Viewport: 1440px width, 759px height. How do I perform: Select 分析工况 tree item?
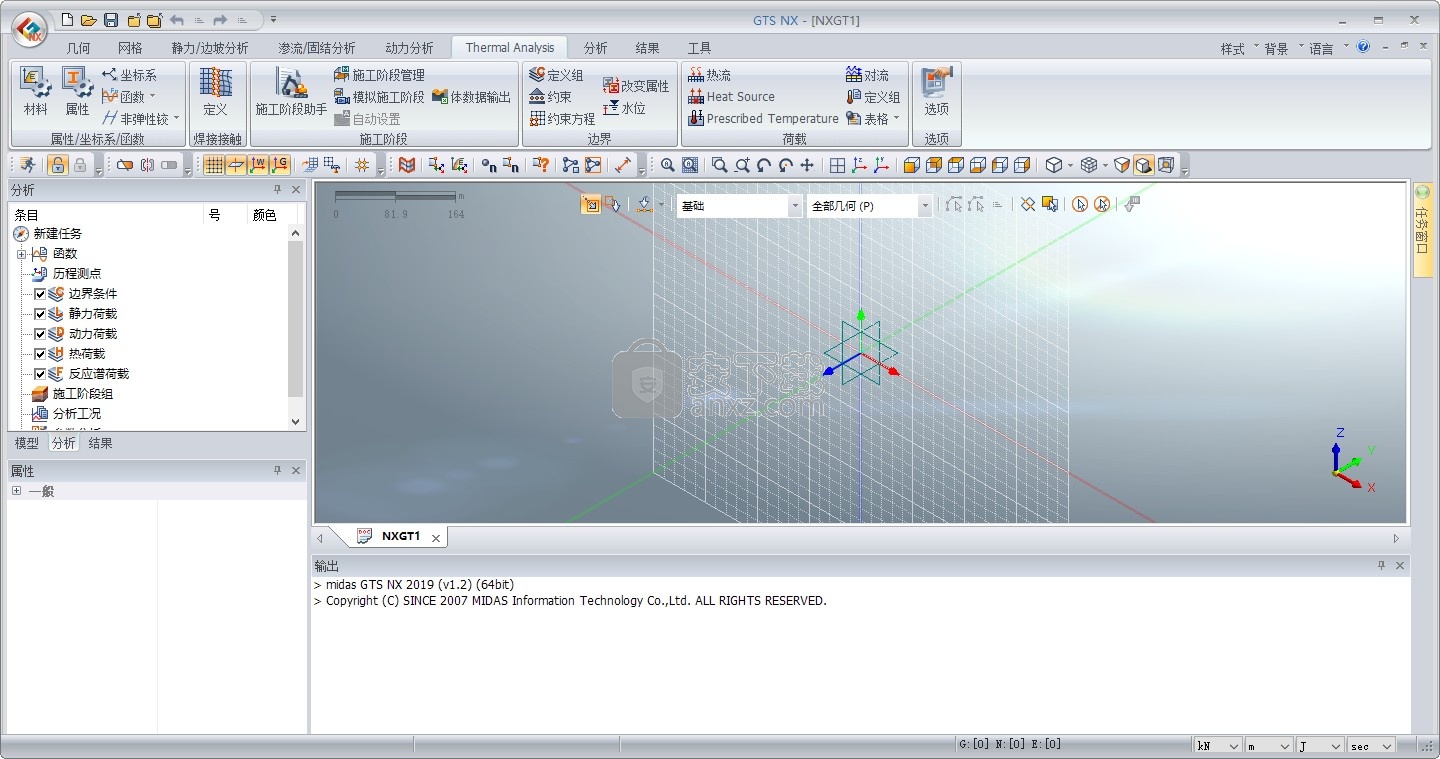[66, 414]
